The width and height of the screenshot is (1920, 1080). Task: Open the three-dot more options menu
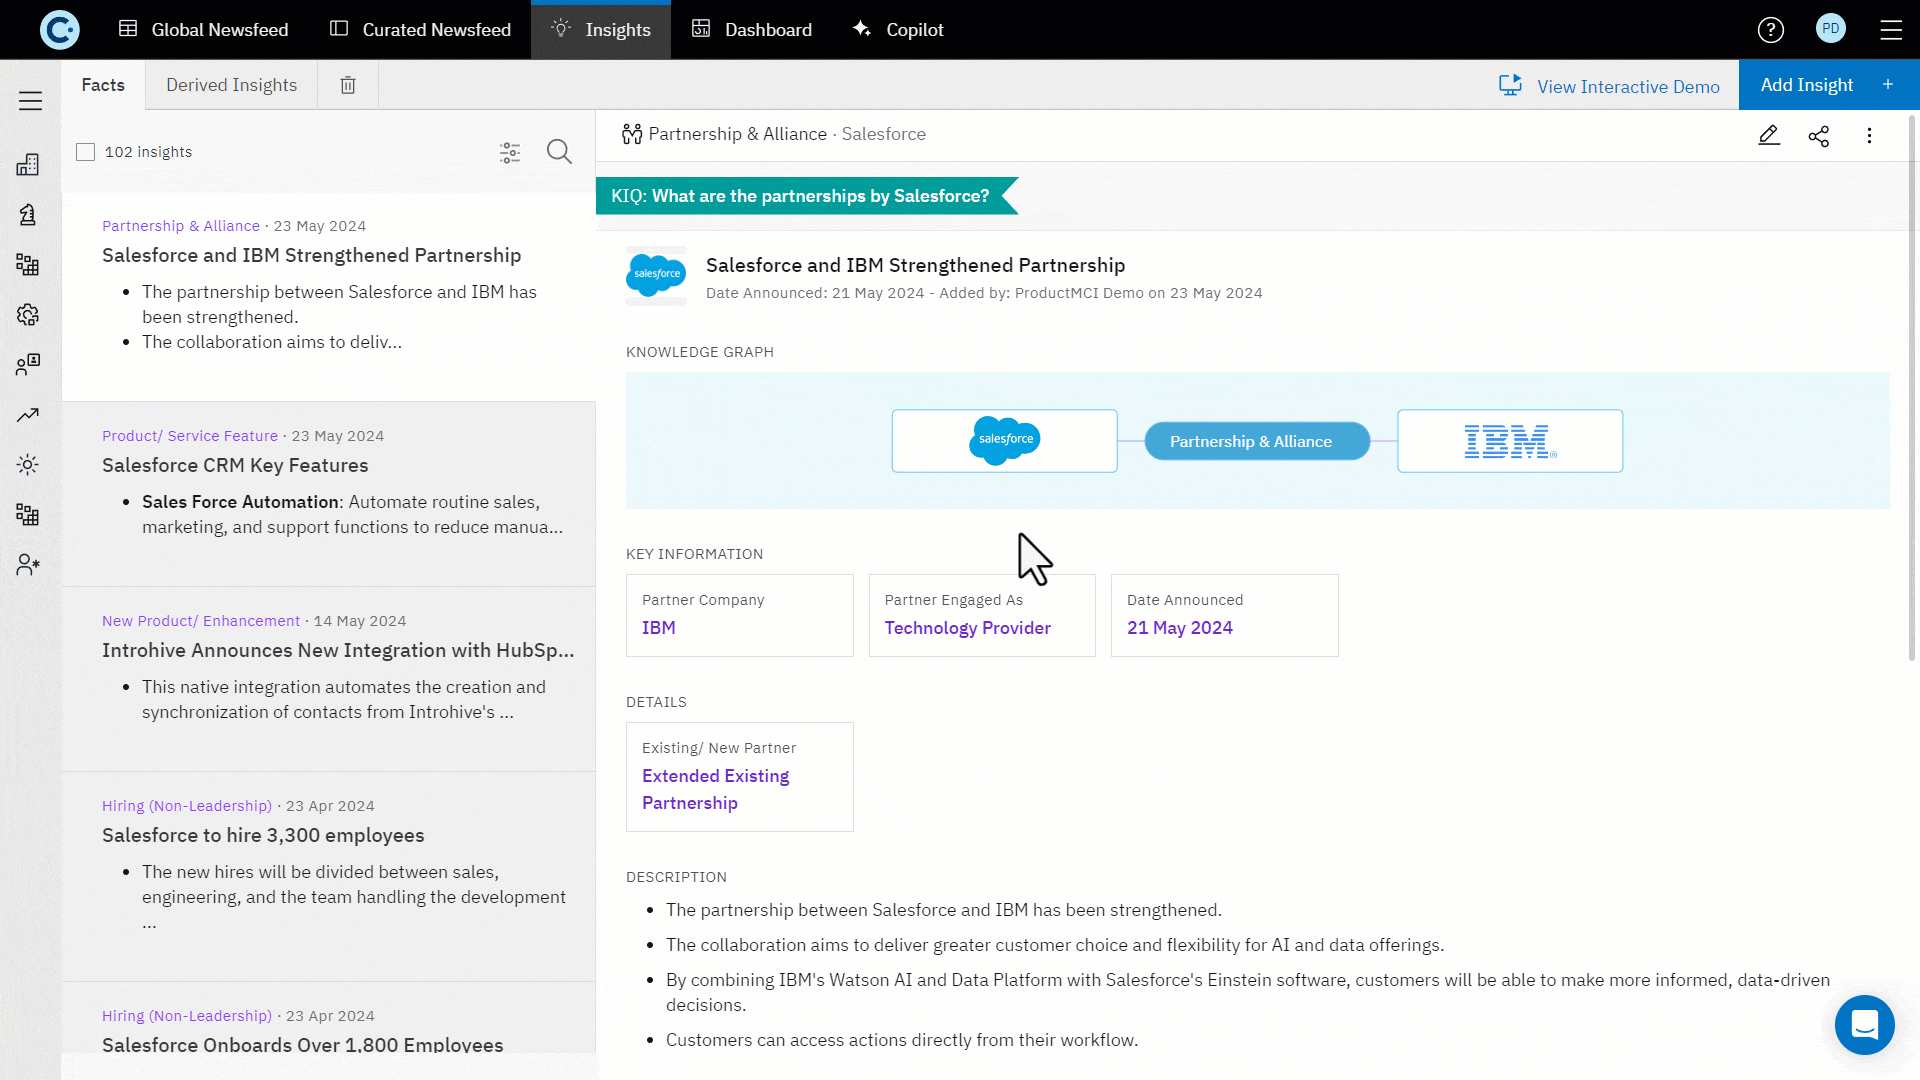(1869, 135)
